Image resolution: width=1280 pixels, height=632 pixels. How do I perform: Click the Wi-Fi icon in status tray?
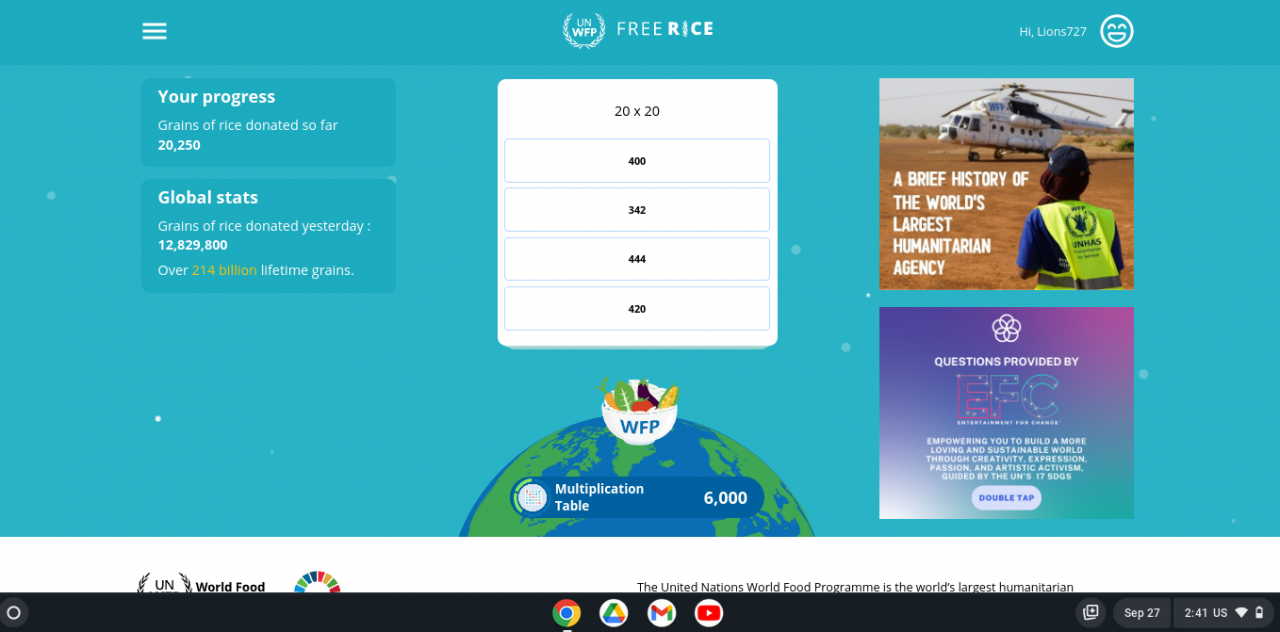point(1241,613)
